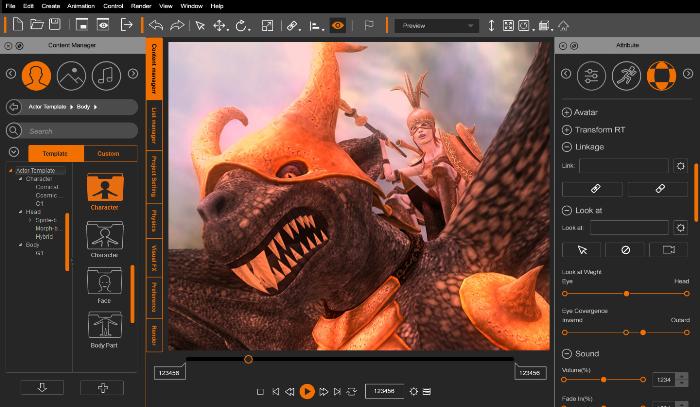
Task: Click the Move transform tool in toolbar
Action: pos(221,25)
